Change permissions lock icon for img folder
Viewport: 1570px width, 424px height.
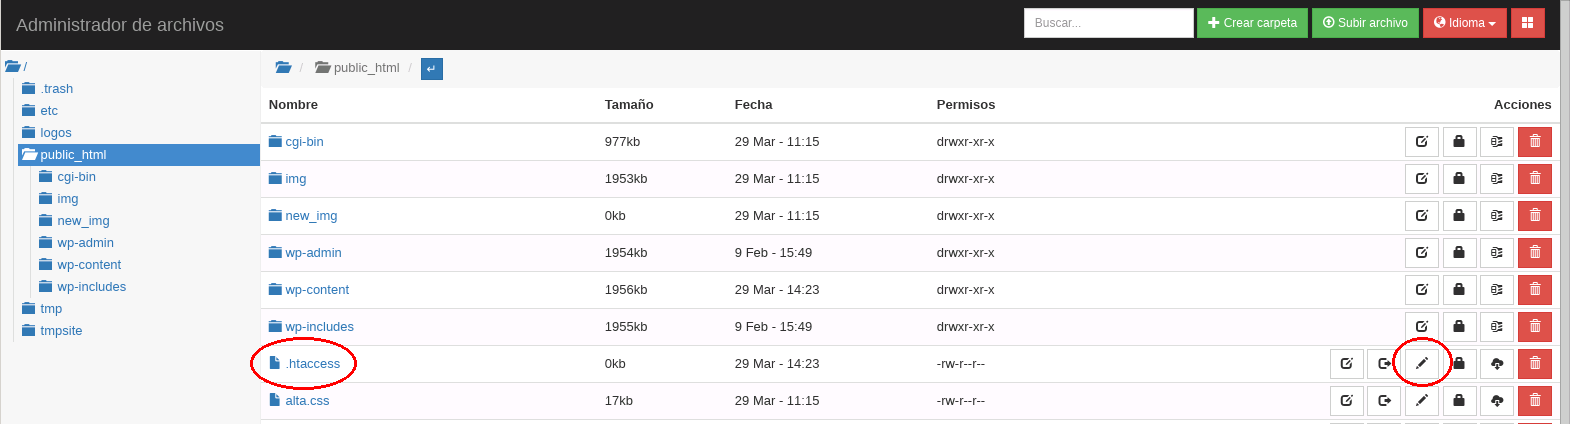click(x=1459, y=179)
